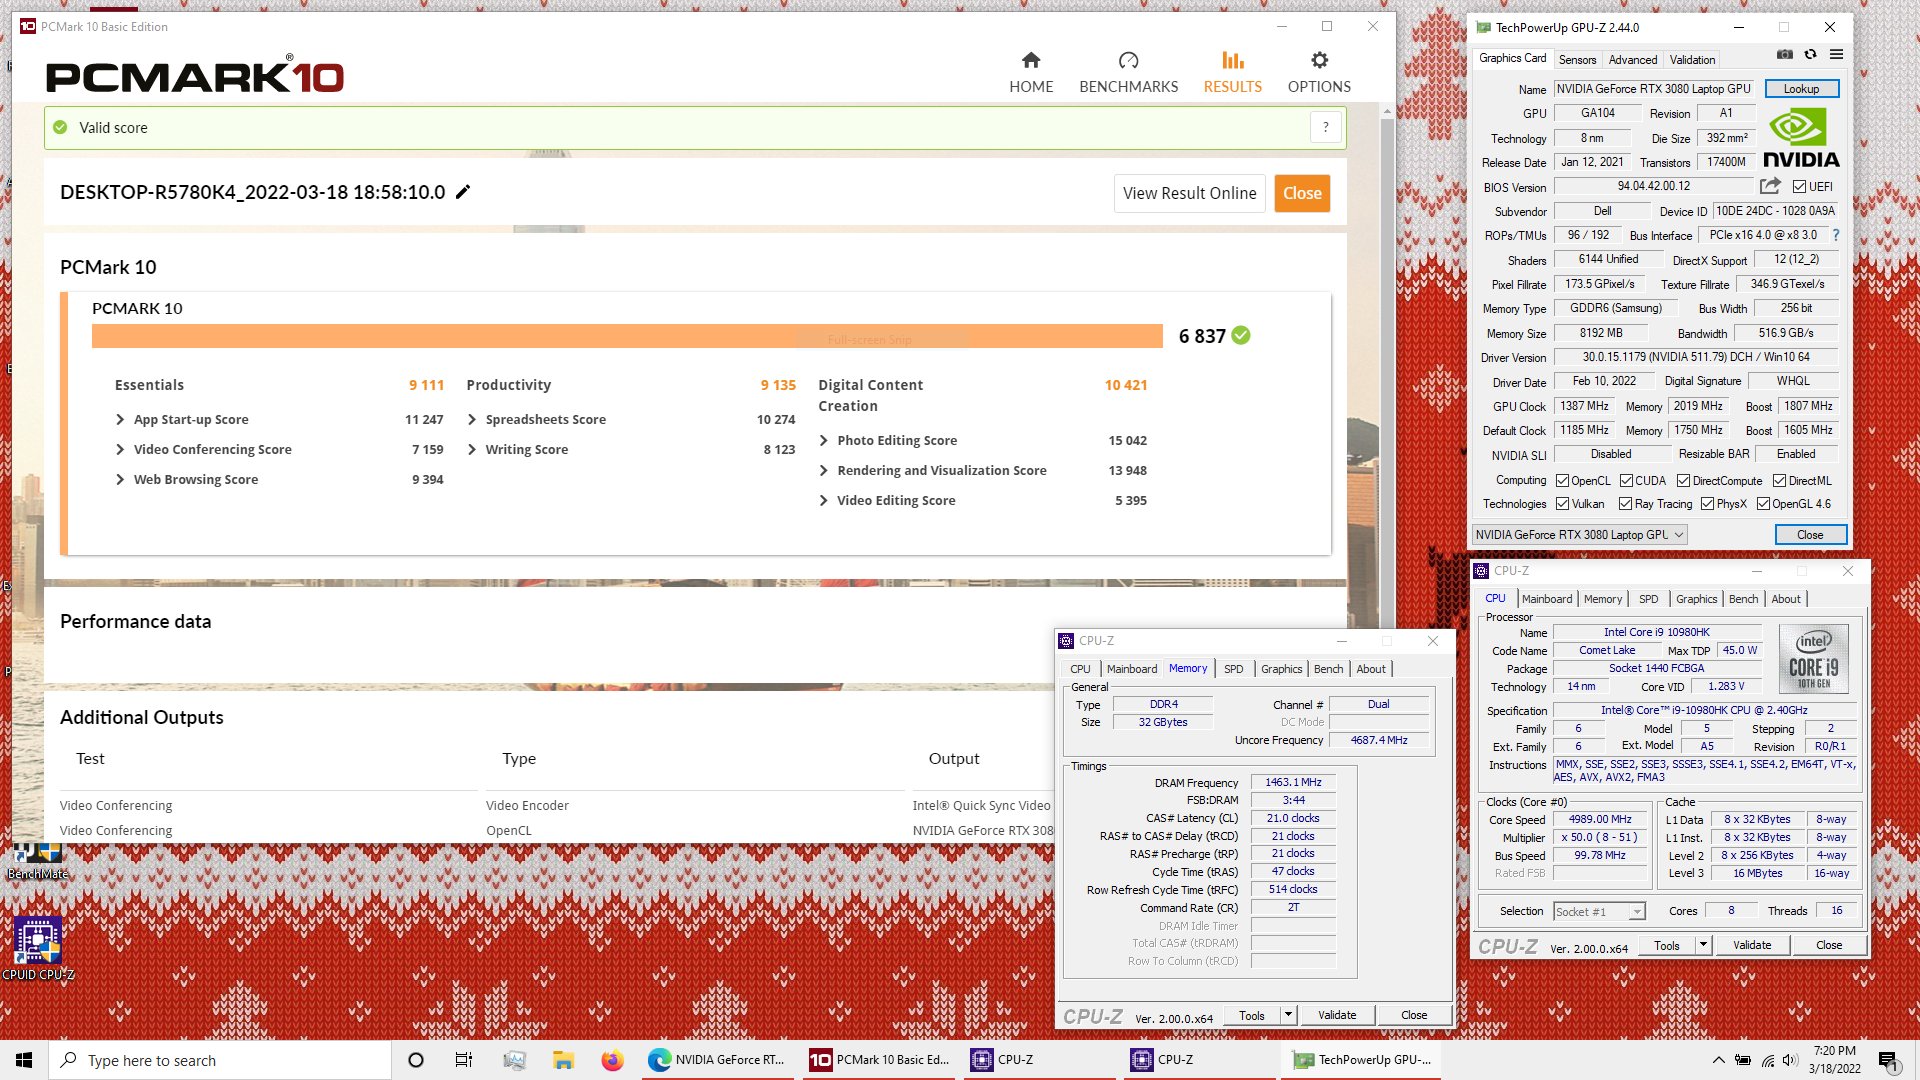This screenshot has width=1920, height=1080.
Task: Click the valid score help question mark
Action: (1326, 128)
